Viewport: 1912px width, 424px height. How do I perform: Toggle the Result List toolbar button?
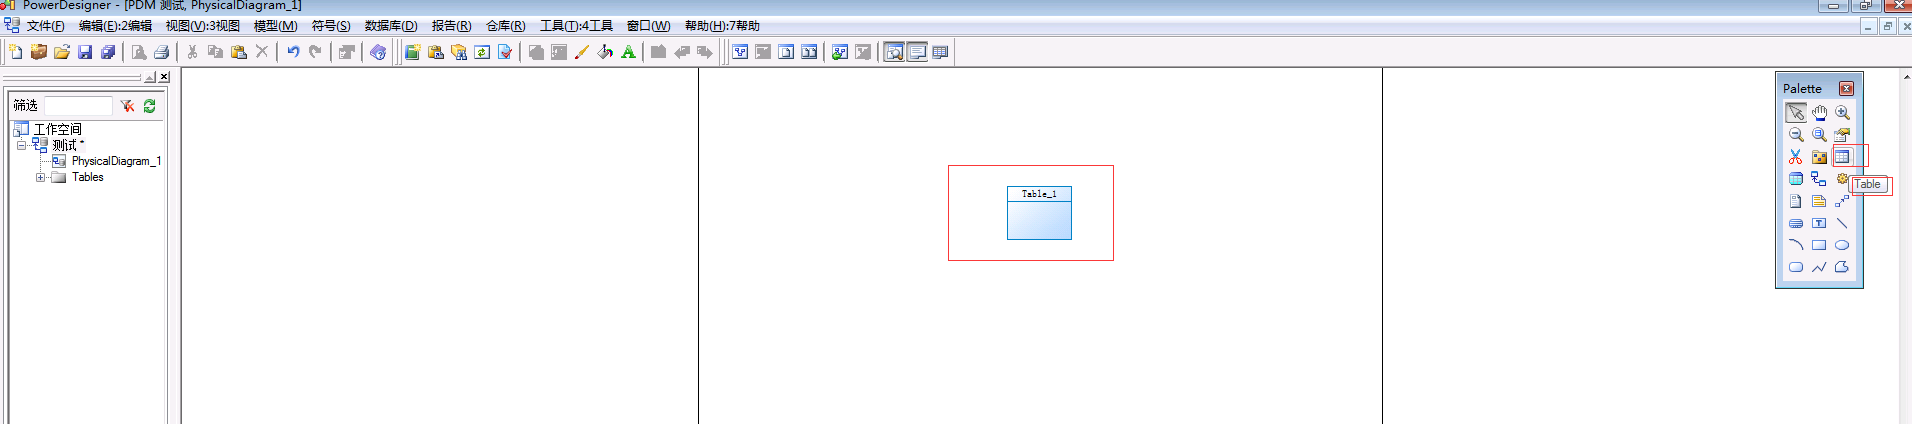(940, 52)
